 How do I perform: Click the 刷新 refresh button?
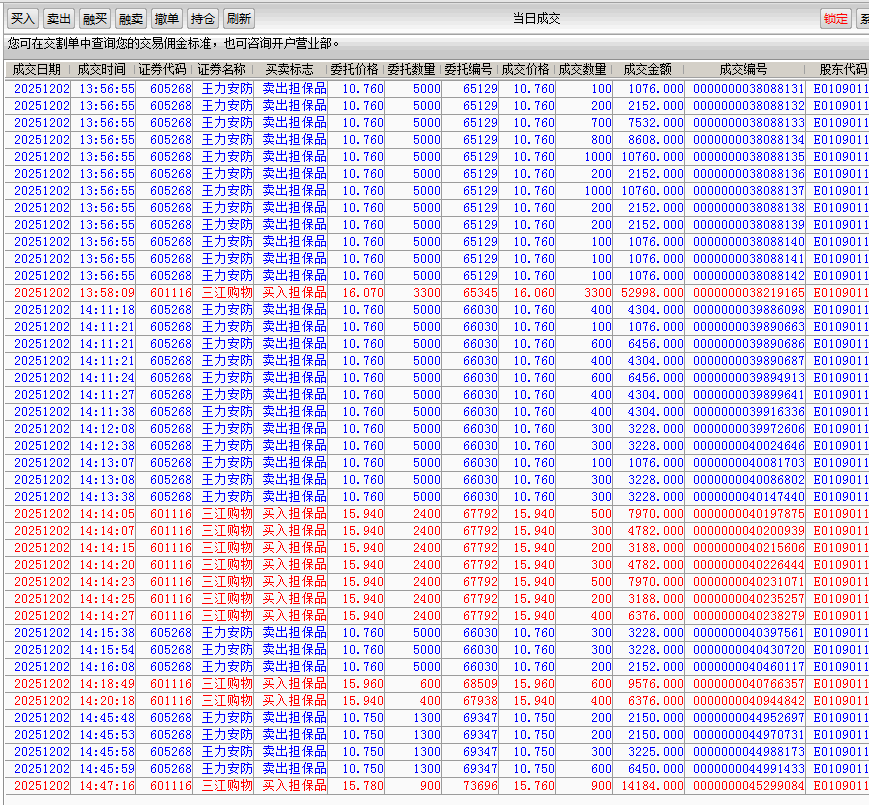239,19
